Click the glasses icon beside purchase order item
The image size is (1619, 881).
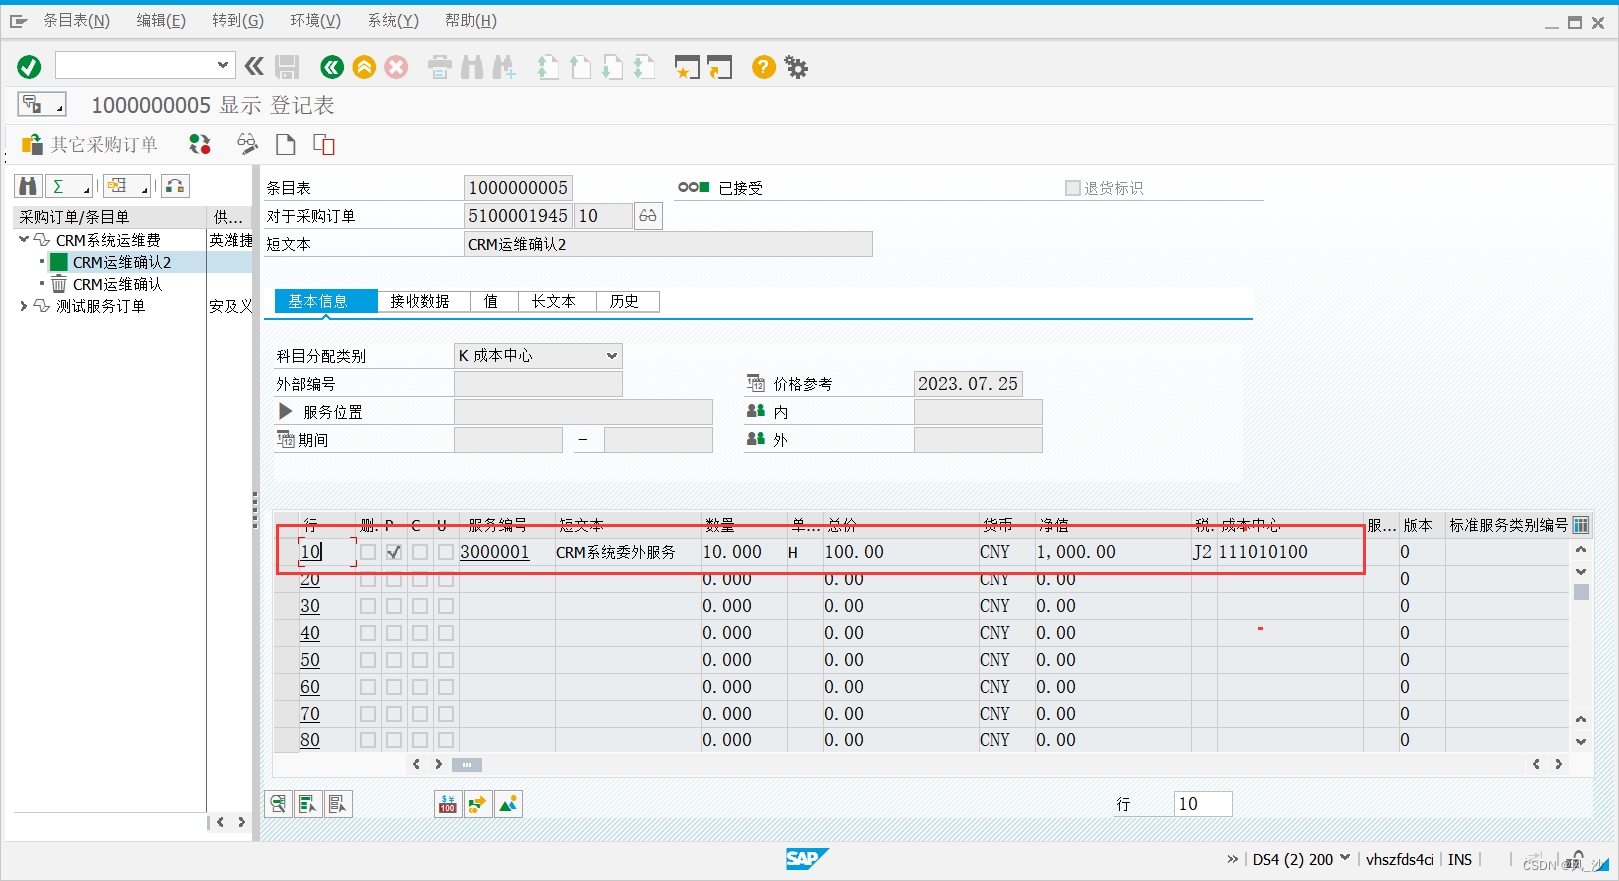[x=648, y=216]
